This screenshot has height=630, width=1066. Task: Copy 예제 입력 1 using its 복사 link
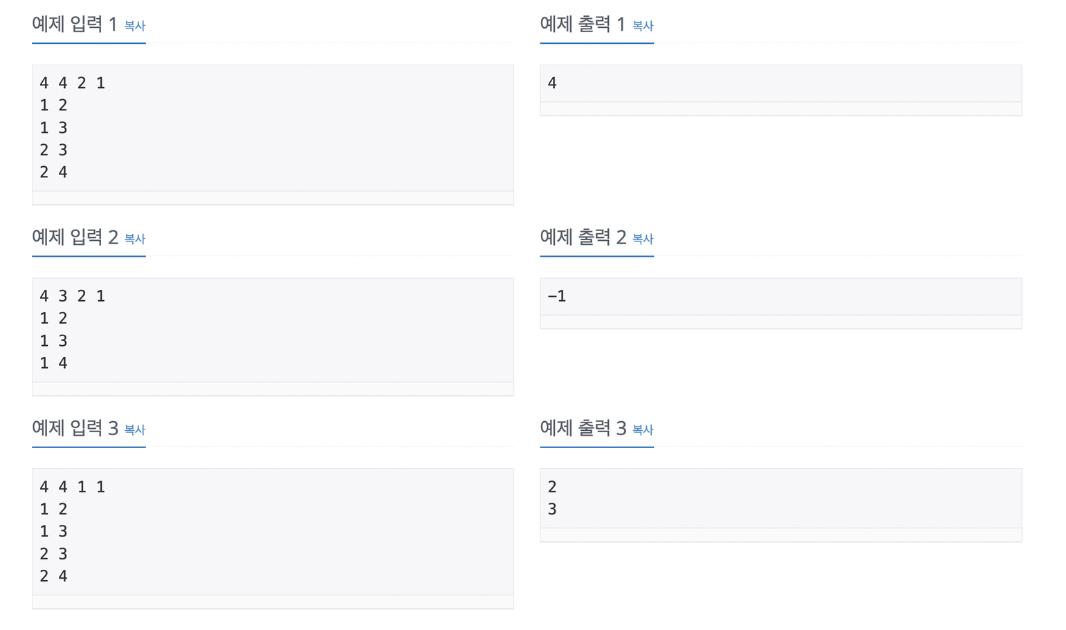135,26
